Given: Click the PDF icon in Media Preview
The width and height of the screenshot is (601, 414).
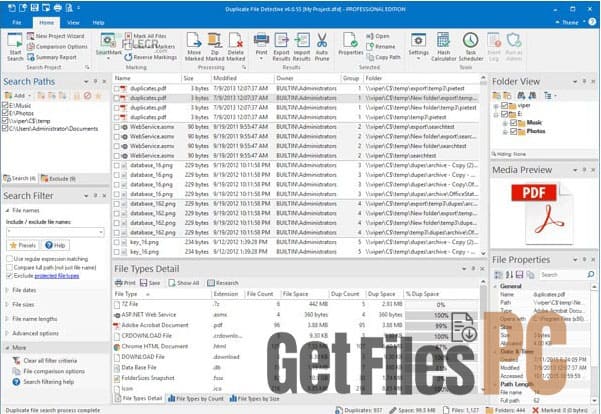Looking at the screenshot, I should (x=542, y=213).
